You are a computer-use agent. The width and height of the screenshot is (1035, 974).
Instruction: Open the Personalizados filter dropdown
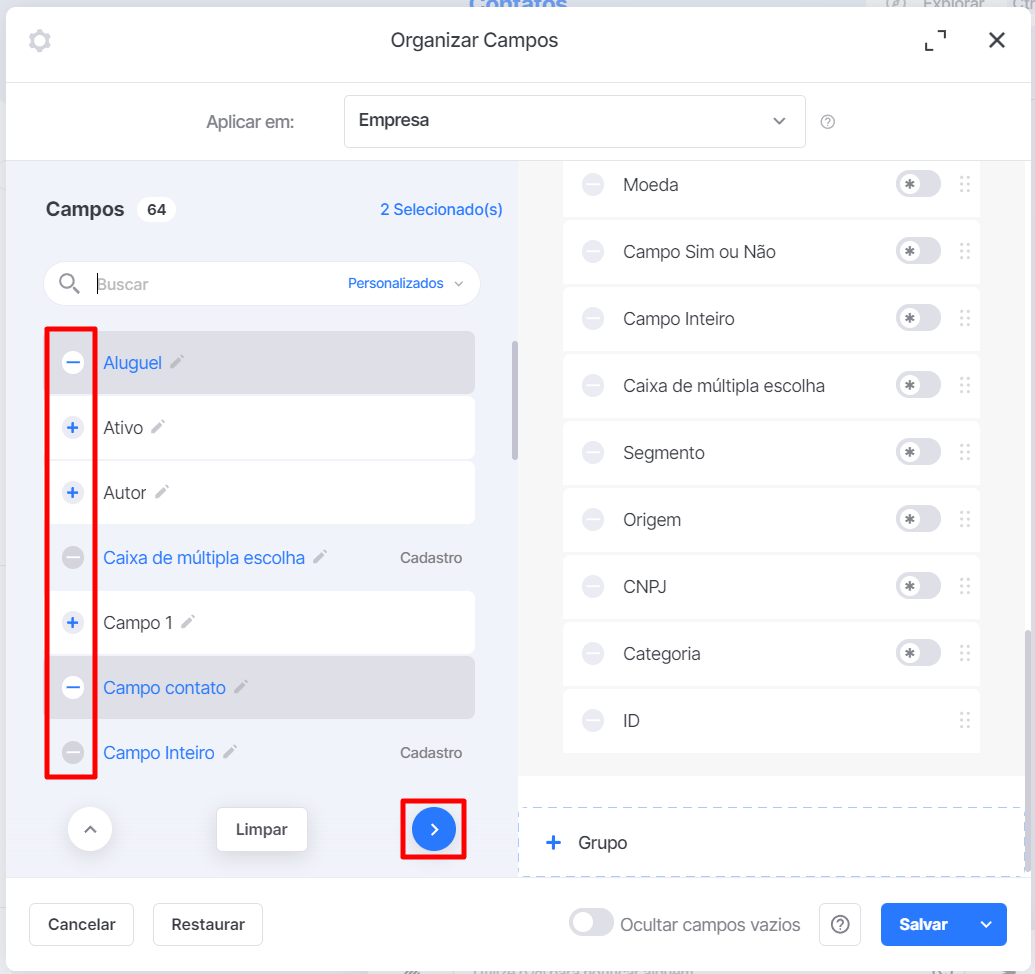[x=405, y=284]
